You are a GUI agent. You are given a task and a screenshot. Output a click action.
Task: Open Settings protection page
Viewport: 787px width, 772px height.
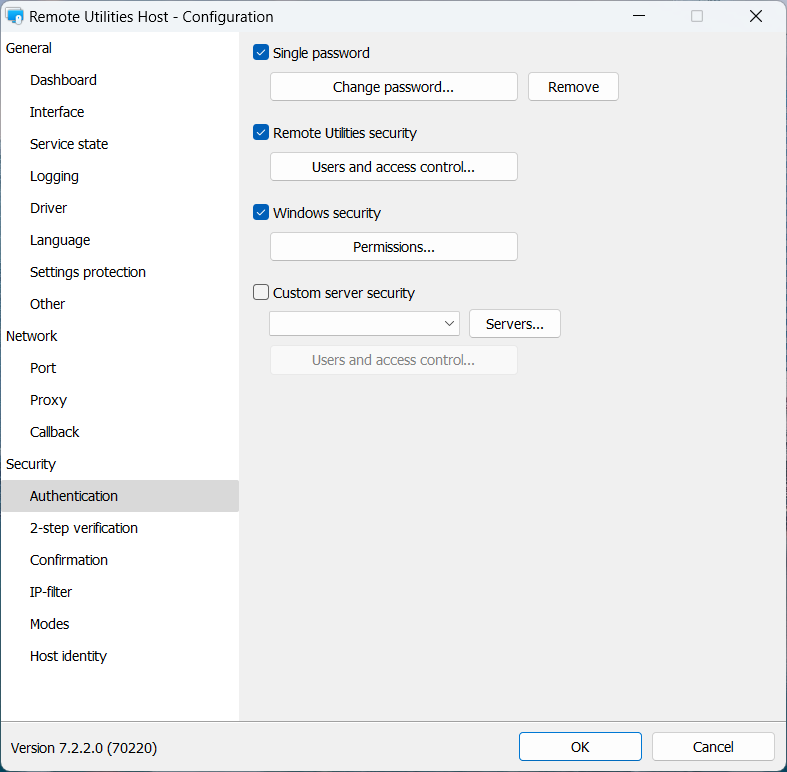[88, 272]
